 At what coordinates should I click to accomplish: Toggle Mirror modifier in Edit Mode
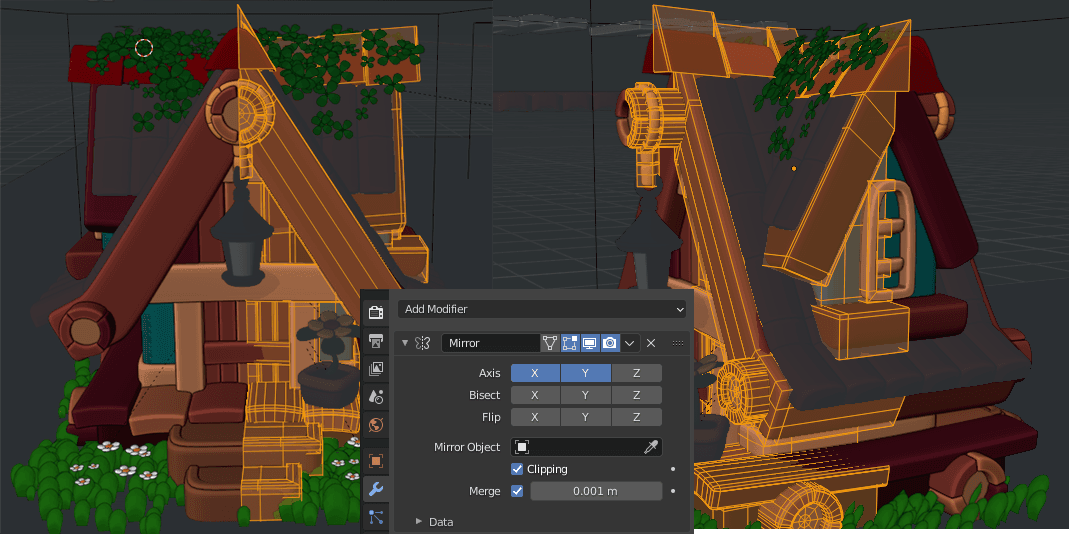click(x=570, y=343)
